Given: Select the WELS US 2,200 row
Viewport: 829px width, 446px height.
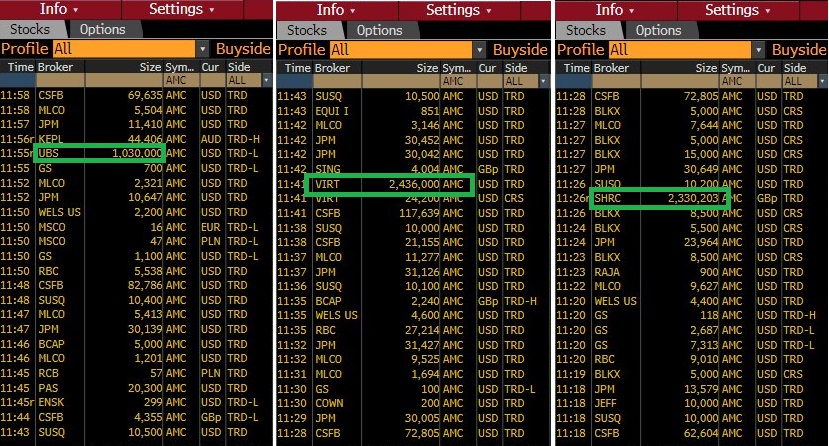Looking at the screenshot, I should [x=136, y=212].
